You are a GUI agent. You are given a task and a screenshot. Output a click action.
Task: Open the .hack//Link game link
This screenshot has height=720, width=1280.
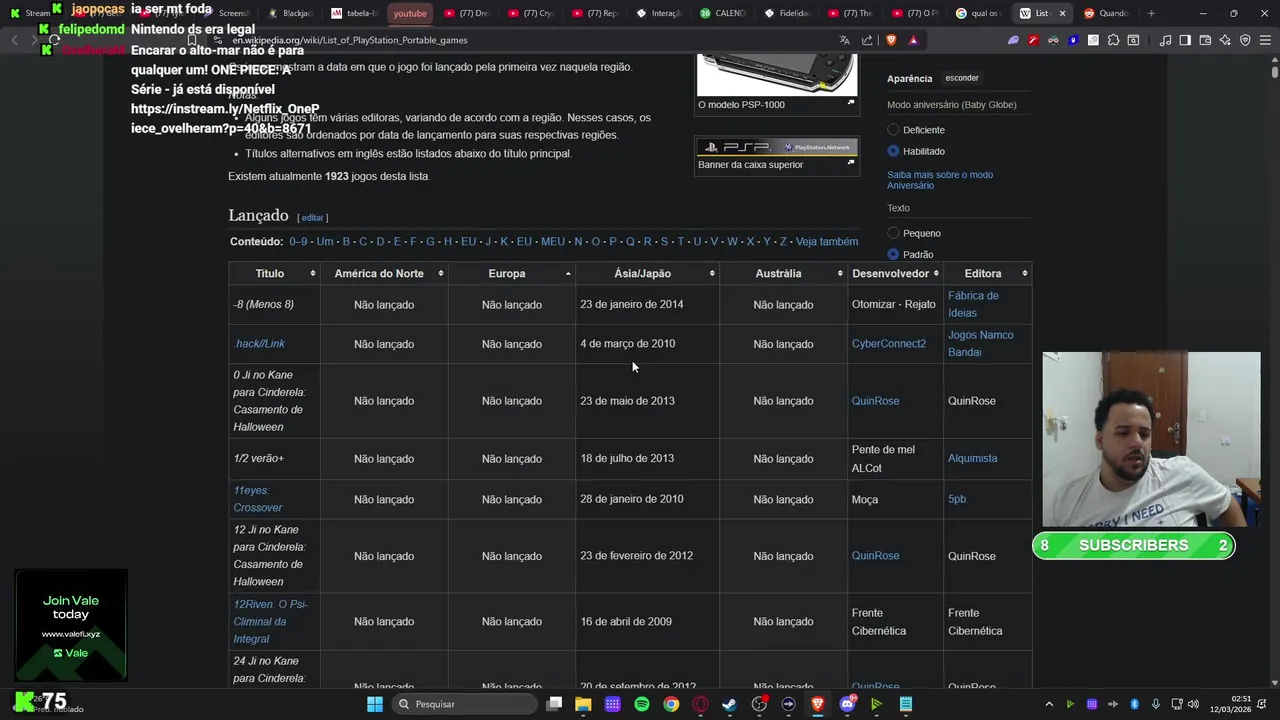pyautogui.click(x=259, y=344)
